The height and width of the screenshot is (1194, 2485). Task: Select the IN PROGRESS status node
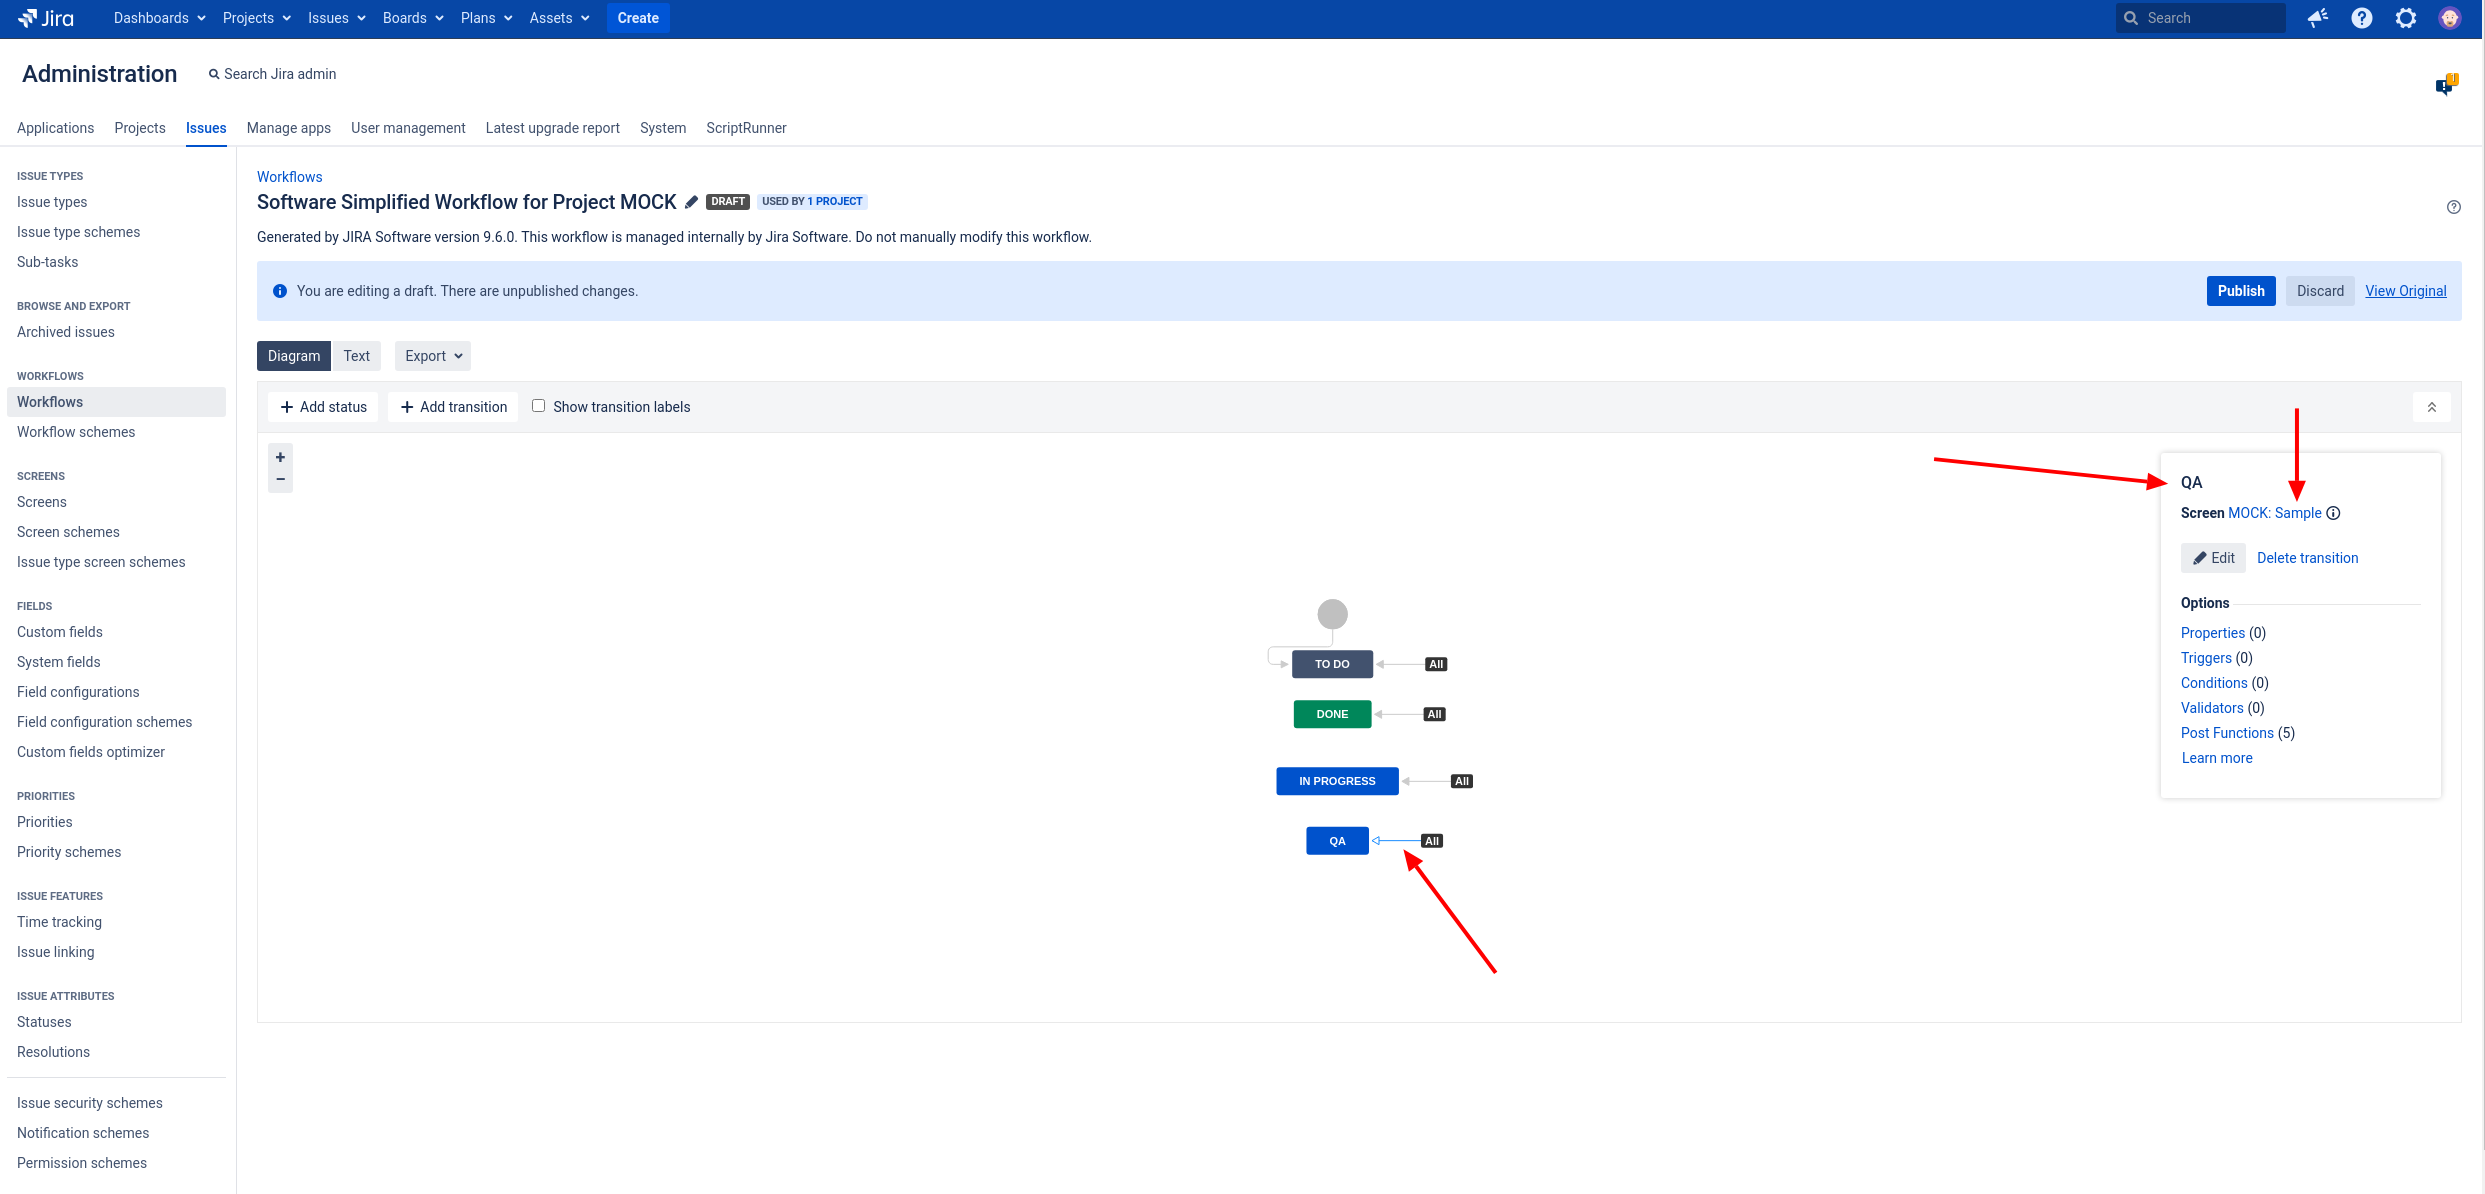(x=1336, y=781)
